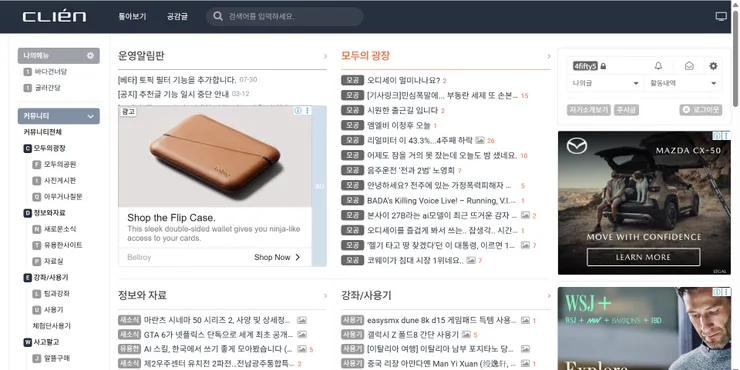Click Shop Now on the Bellroy ad

tap(277, 257)
